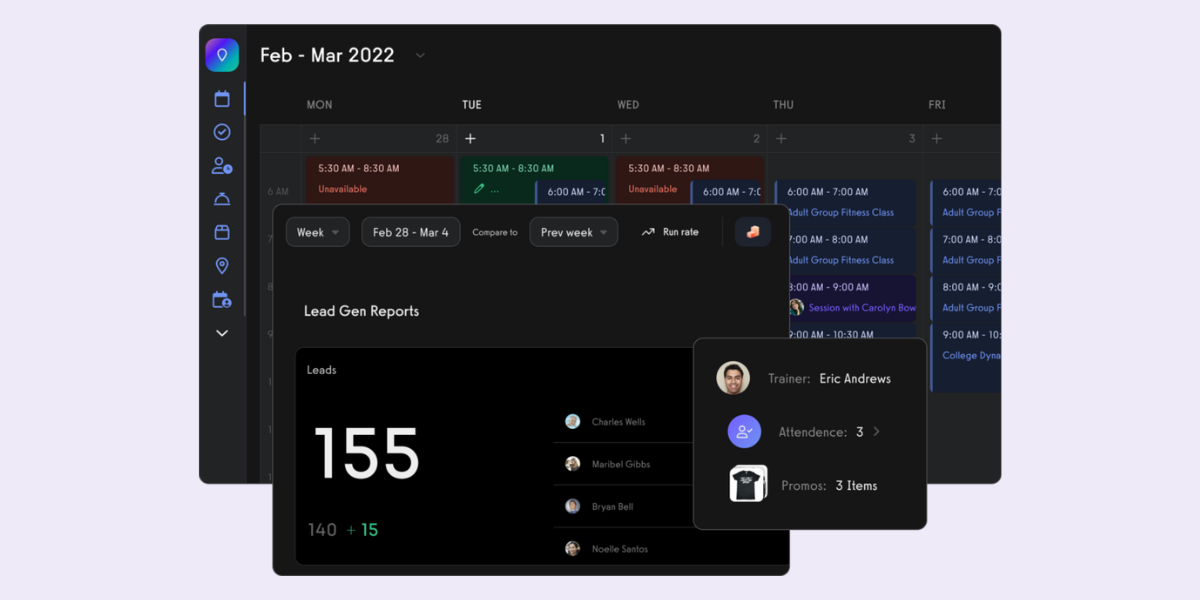Add an event on Wednesday 2 with plus

[626, 139]
